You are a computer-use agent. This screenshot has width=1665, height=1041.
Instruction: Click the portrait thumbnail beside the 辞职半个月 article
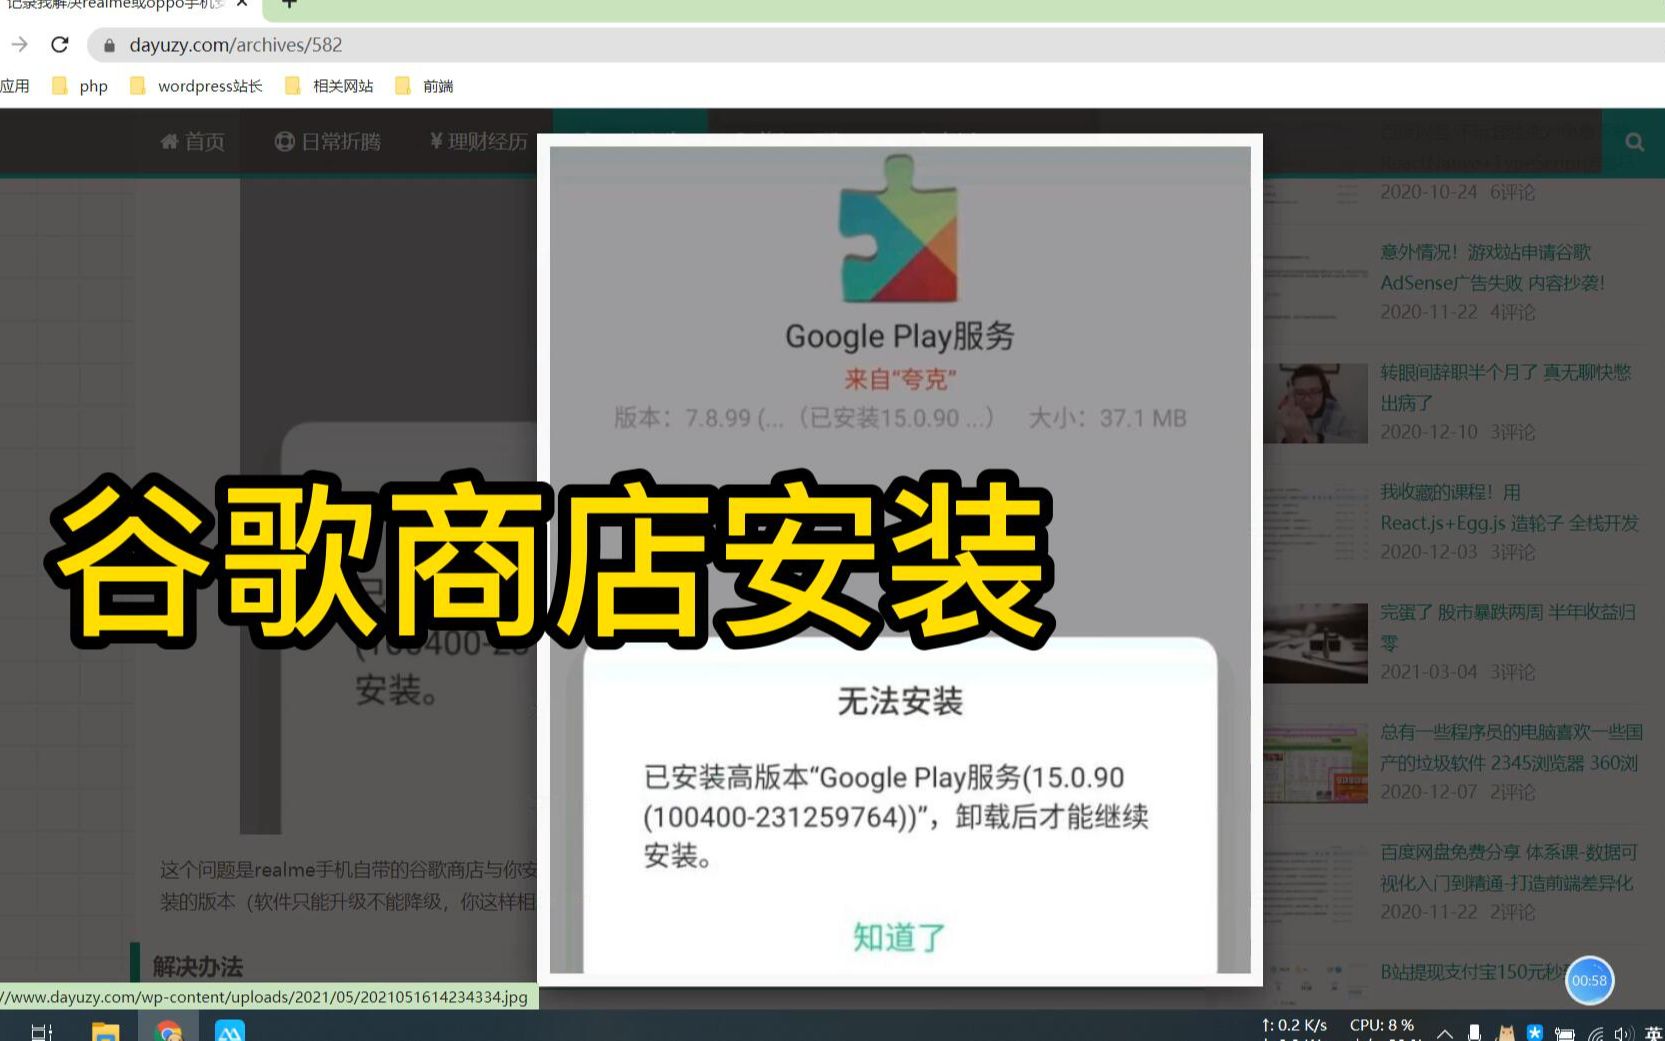(1315, 403)
